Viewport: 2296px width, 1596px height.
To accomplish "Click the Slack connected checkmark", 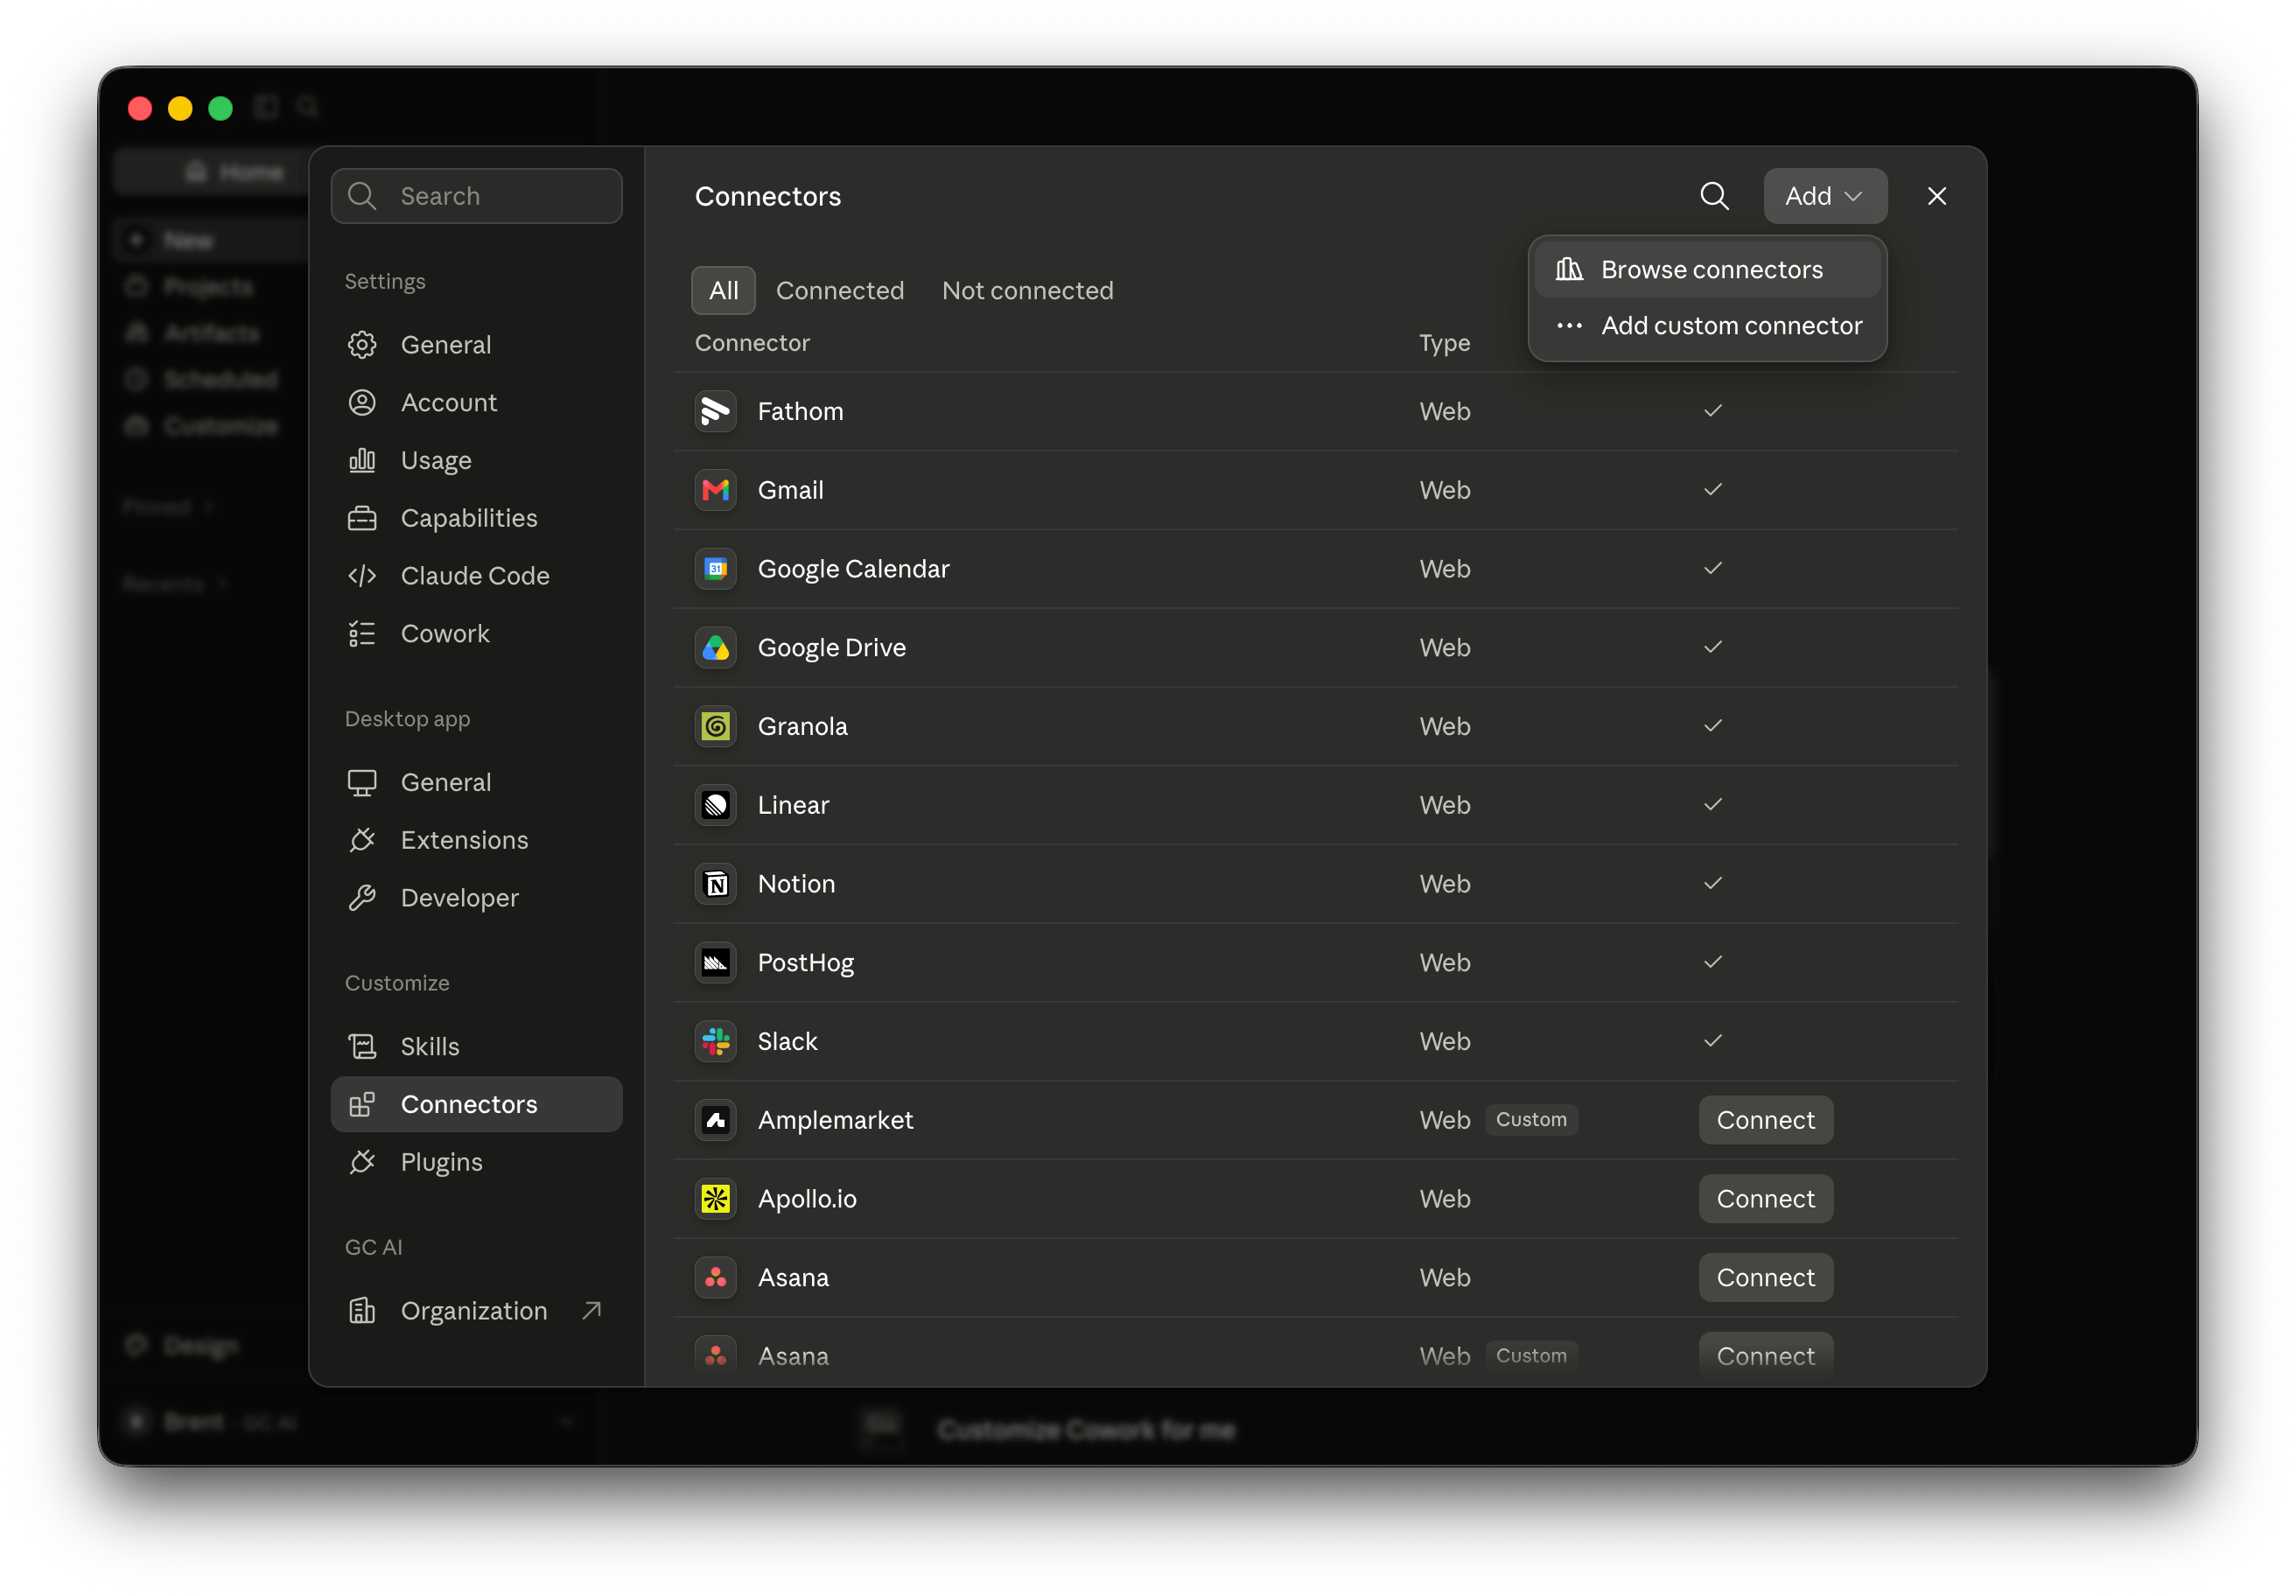I will pyautogui.click(x=1713, y=1041).
